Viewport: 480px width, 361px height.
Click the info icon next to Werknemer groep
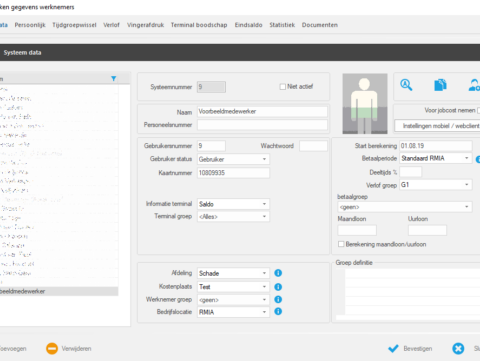point(278,299)
